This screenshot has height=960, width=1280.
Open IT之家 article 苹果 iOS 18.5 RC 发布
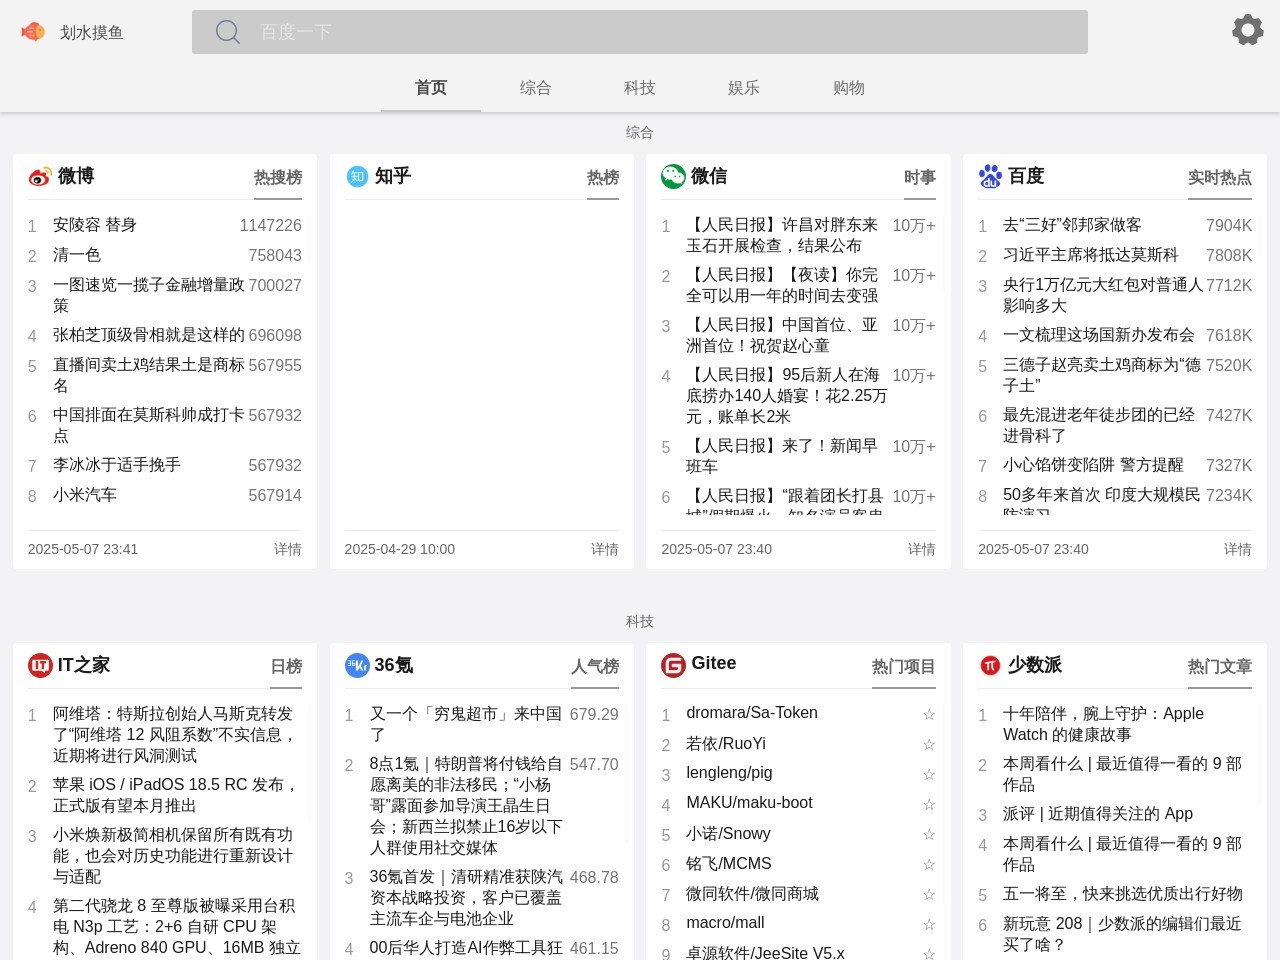[176, 795]
